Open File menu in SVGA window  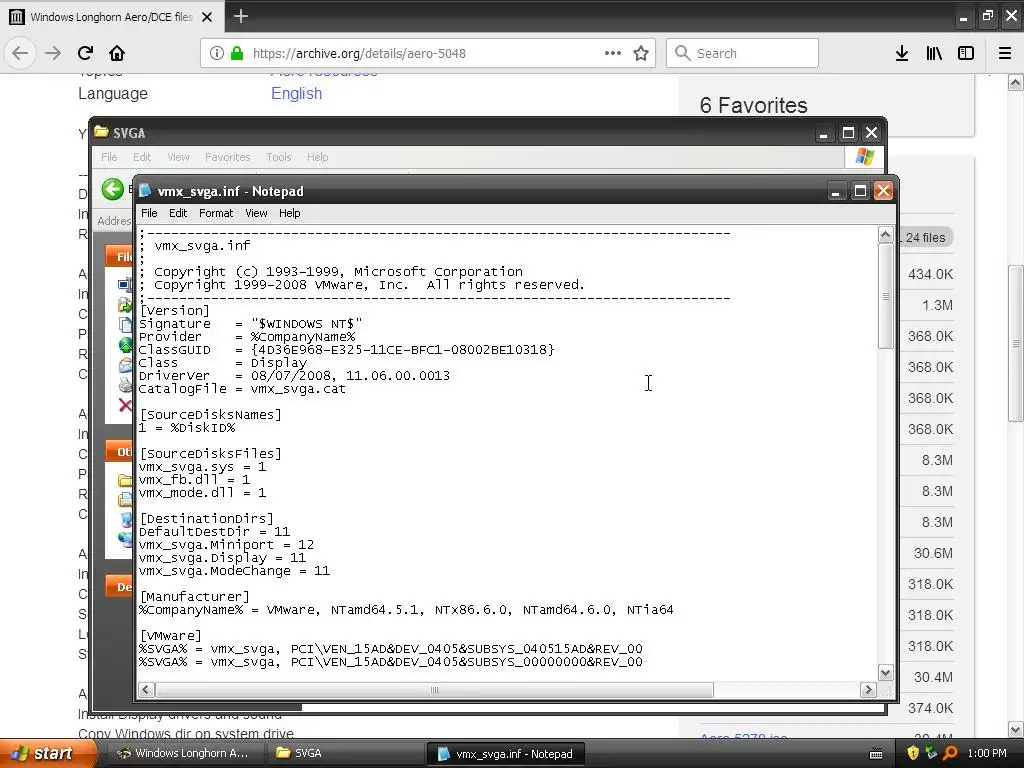[x=109, y=157]
